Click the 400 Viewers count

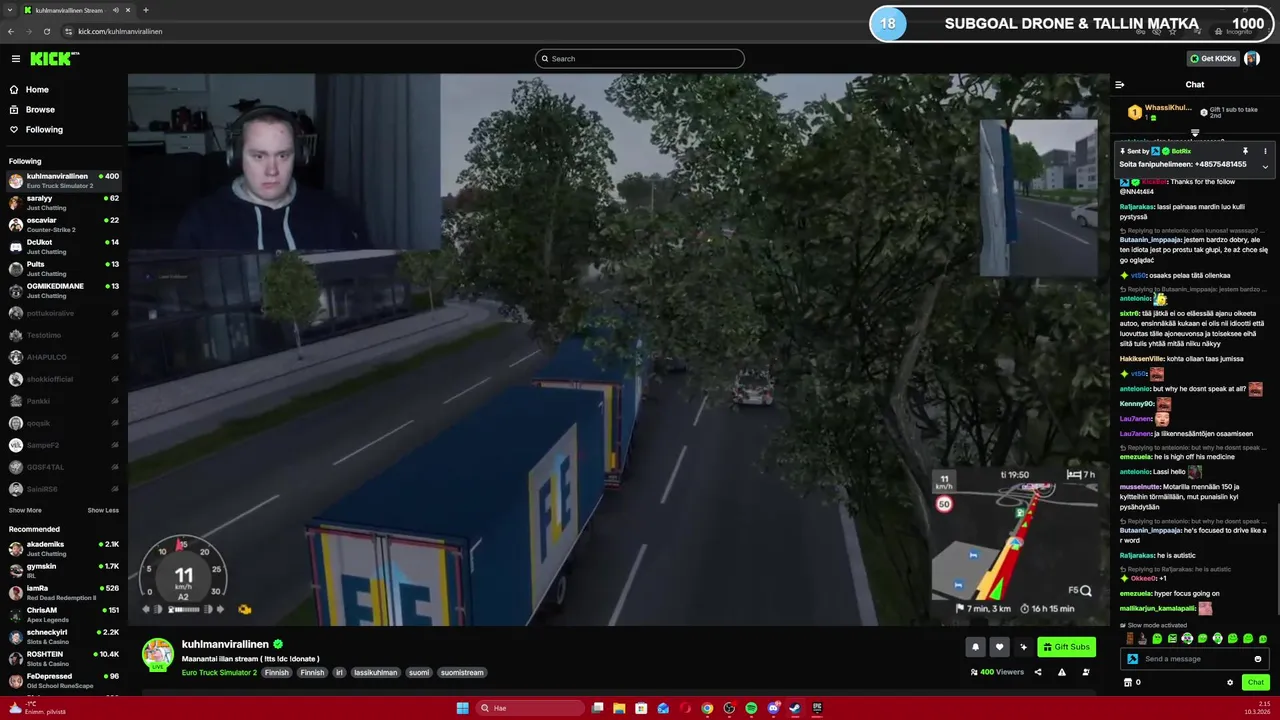[997, 672]
